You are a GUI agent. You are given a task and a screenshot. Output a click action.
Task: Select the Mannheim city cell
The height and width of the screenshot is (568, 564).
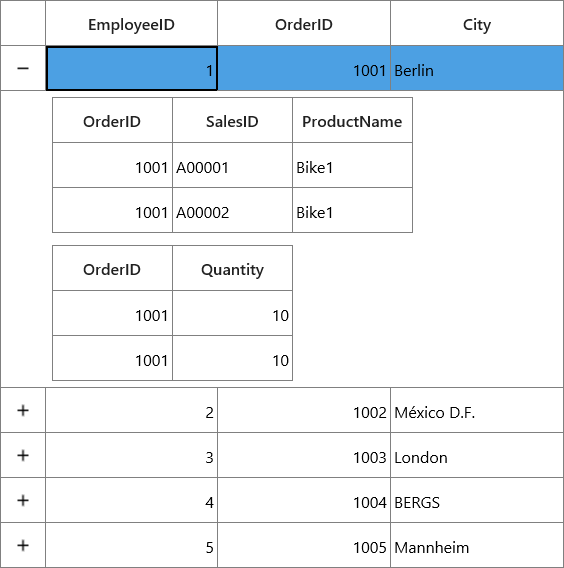(477, 545)
